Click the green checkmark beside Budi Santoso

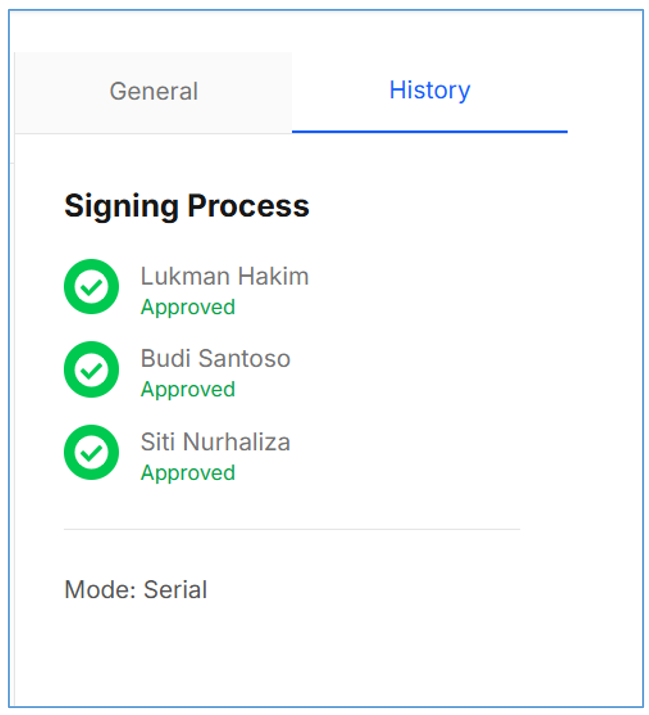(x=91, y=370)
